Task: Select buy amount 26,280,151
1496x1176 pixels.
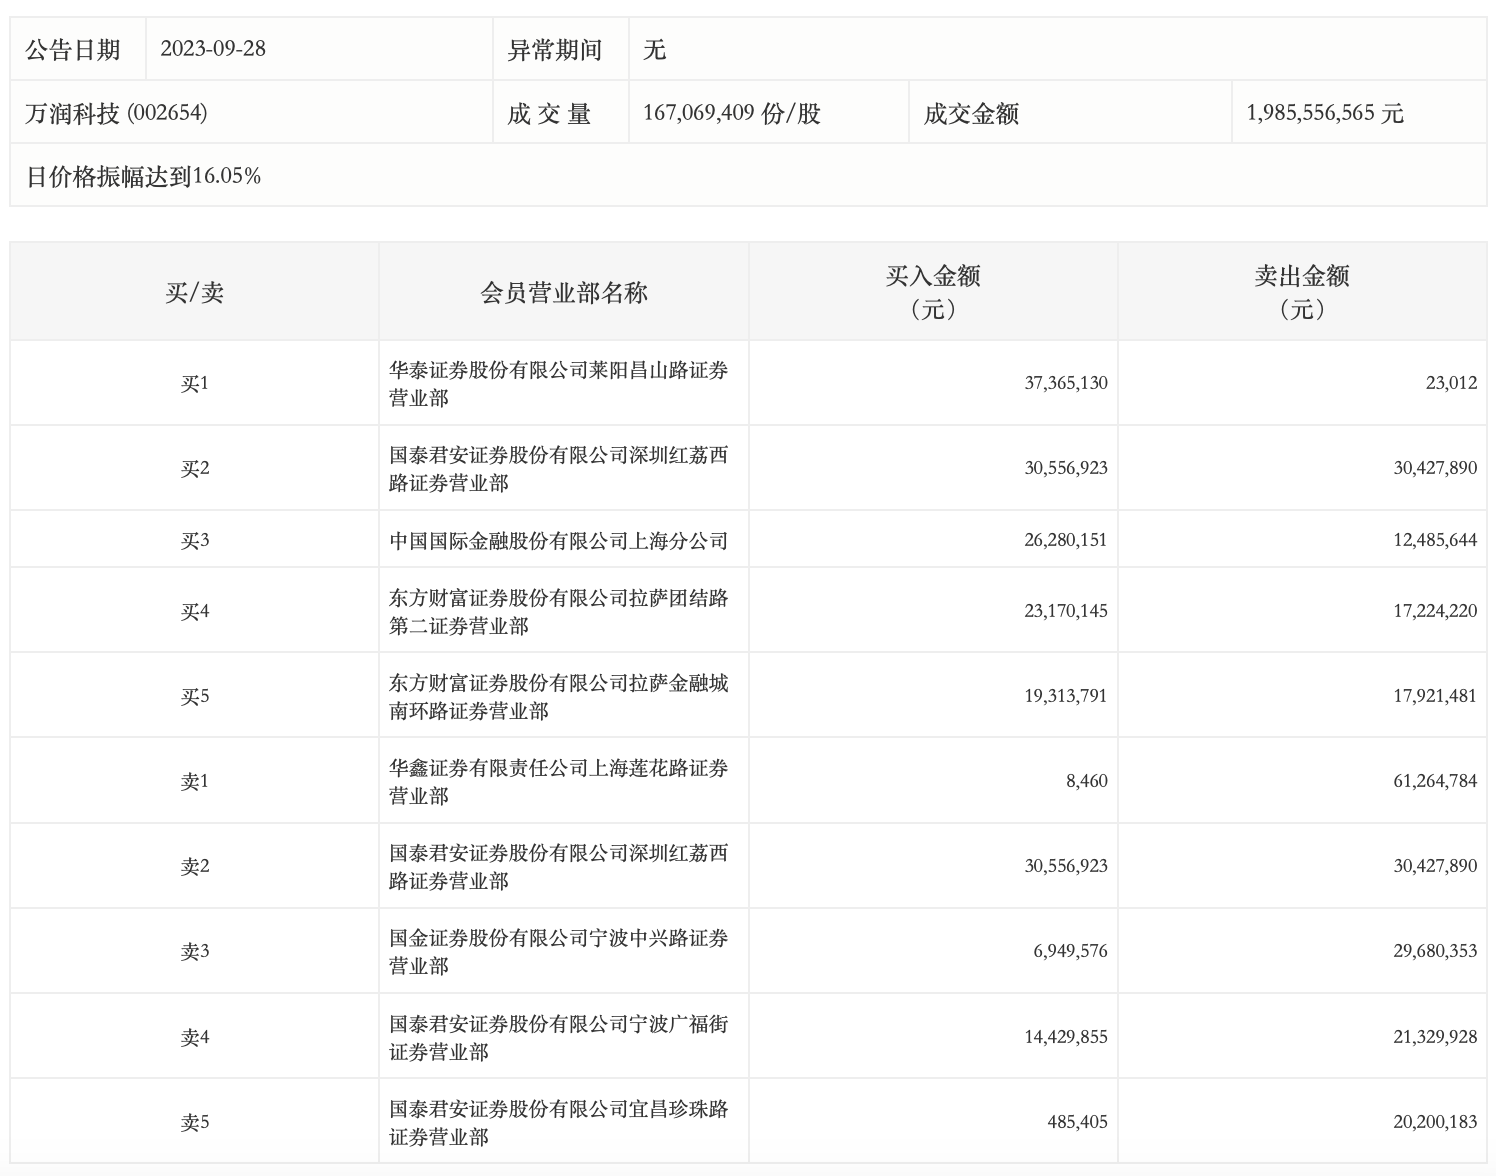Action: (1066, 540)
